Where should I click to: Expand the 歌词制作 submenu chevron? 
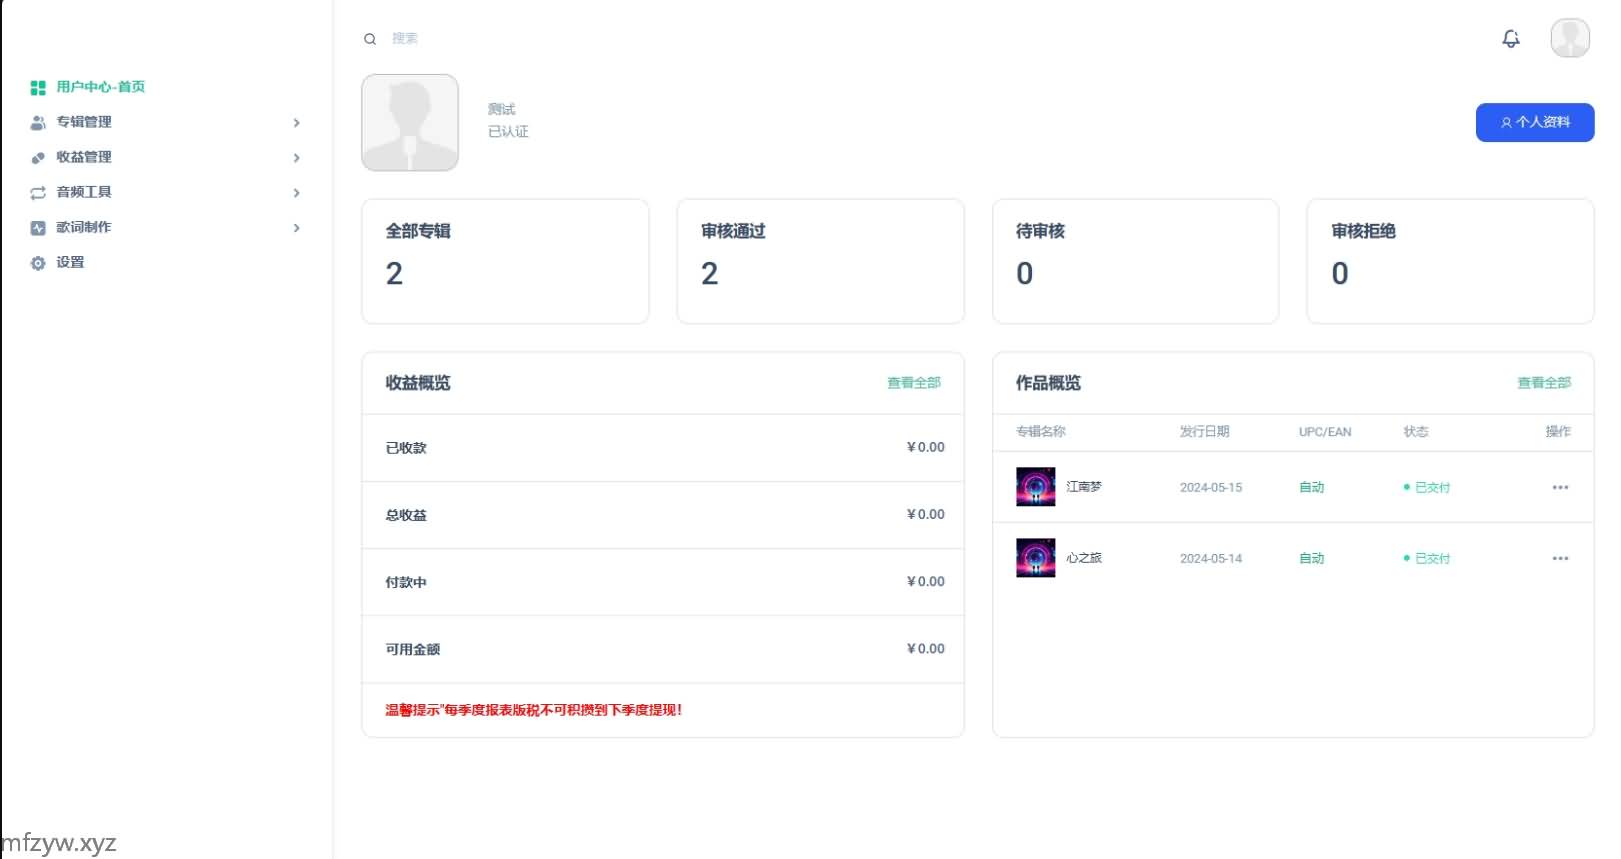[296, 228]
